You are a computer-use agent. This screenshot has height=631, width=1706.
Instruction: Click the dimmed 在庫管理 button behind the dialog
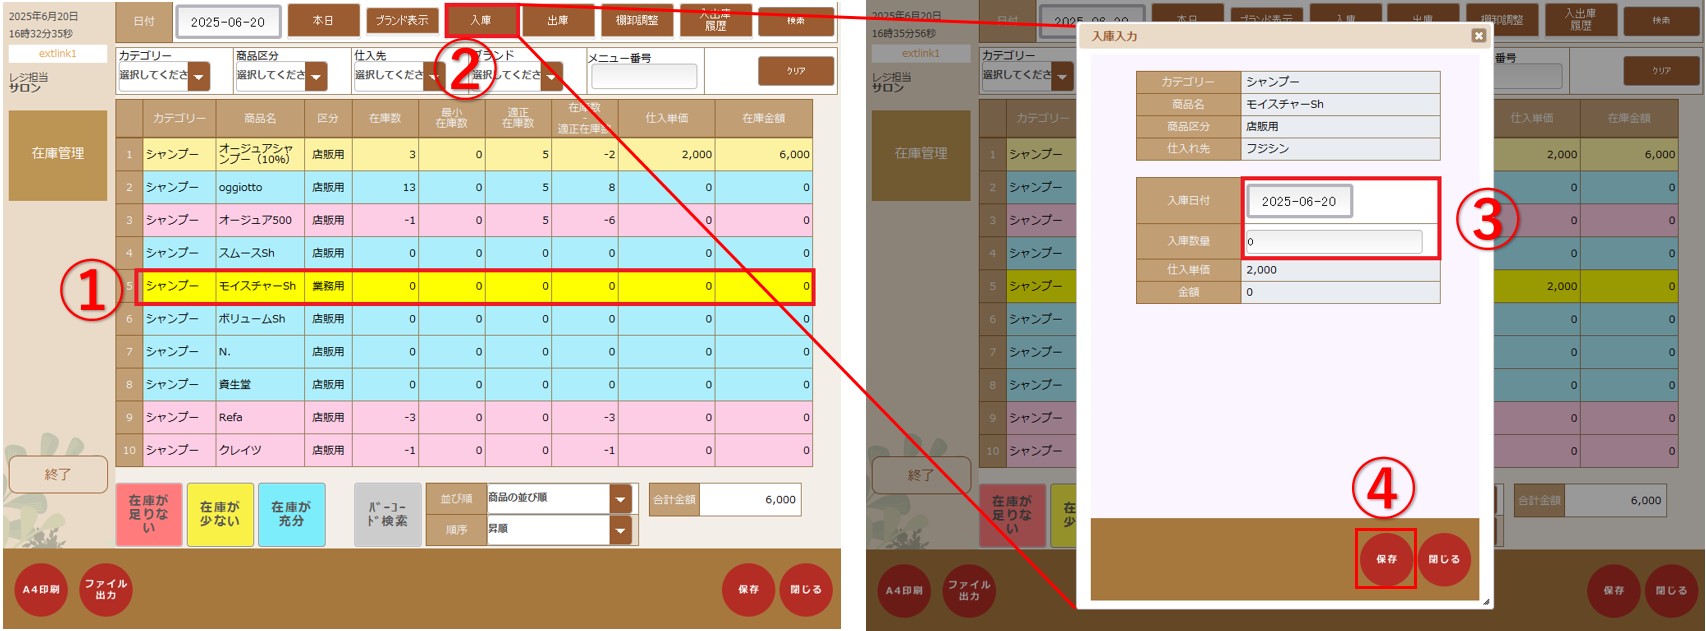click(921, 154)
